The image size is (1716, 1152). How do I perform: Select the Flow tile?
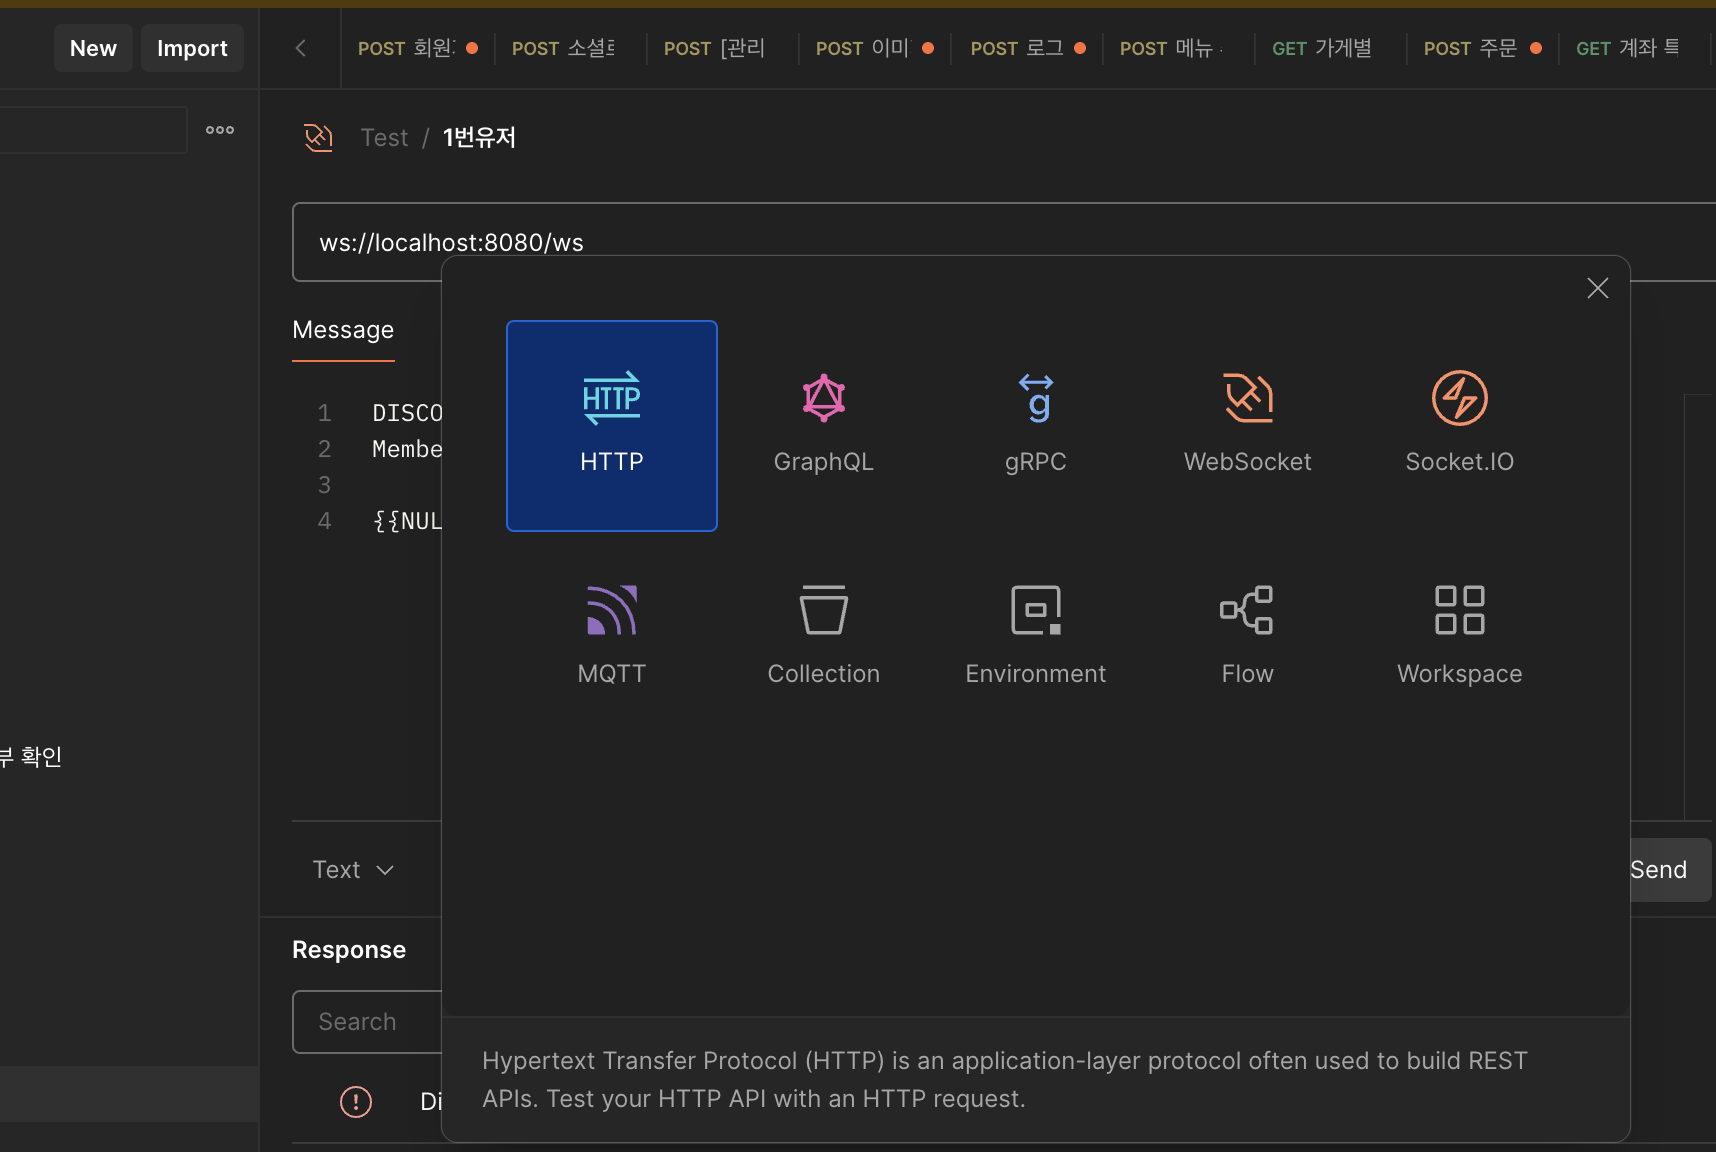click(x=1248, y=638)
